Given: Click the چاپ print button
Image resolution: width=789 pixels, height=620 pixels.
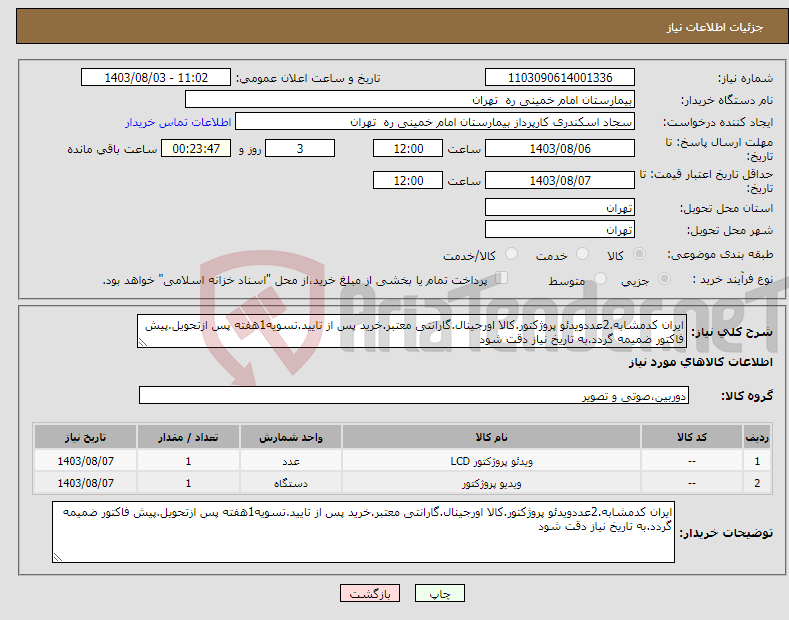Looking at the screenshot, I should 440,593.
